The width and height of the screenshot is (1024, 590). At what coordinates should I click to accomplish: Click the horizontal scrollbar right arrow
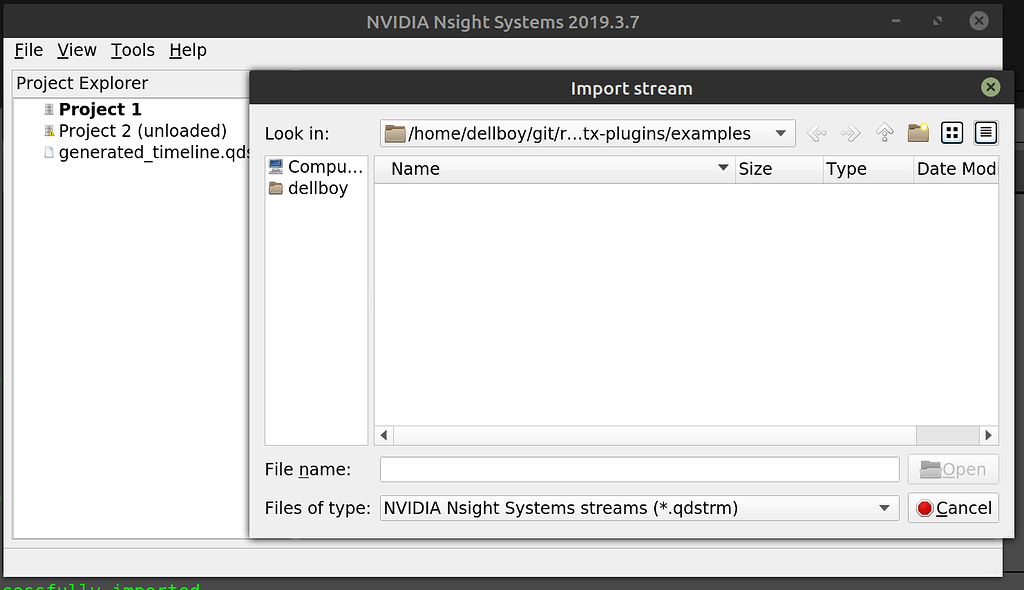point(988,435)
